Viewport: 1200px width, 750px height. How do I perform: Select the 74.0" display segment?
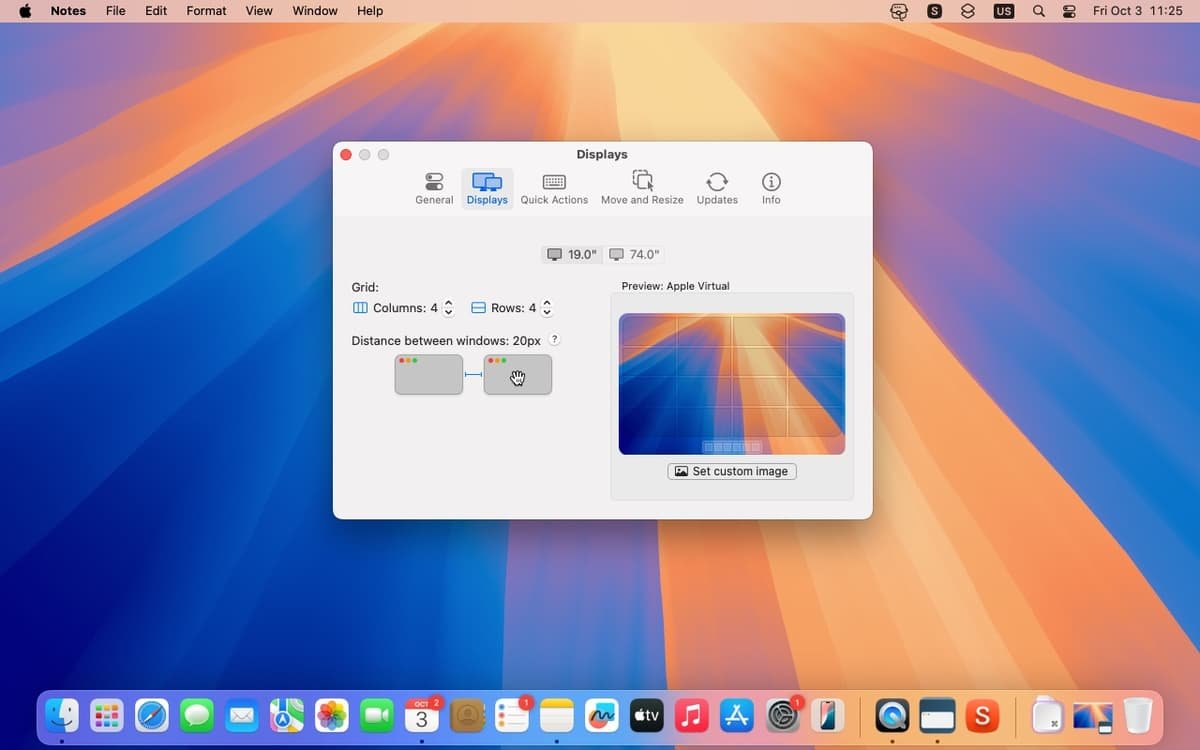(x=635, y=254)
